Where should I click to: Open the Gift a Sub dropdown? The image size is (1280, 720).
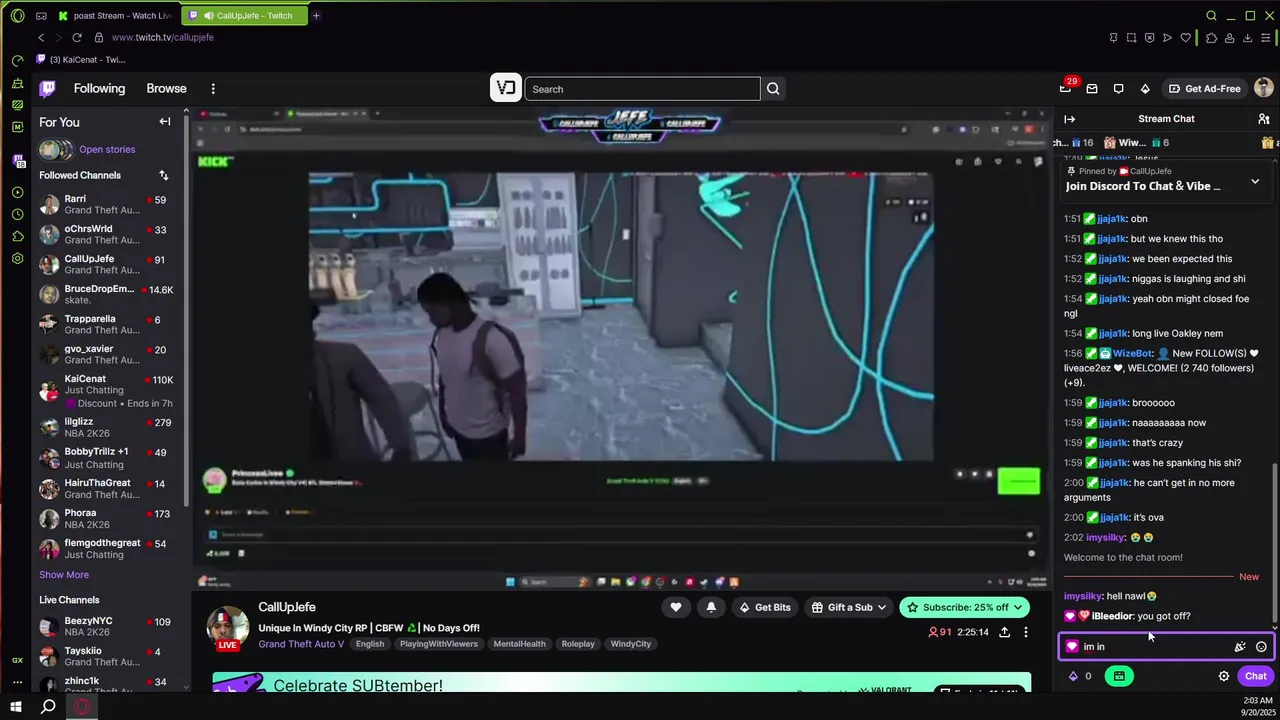tap(848, 607)
